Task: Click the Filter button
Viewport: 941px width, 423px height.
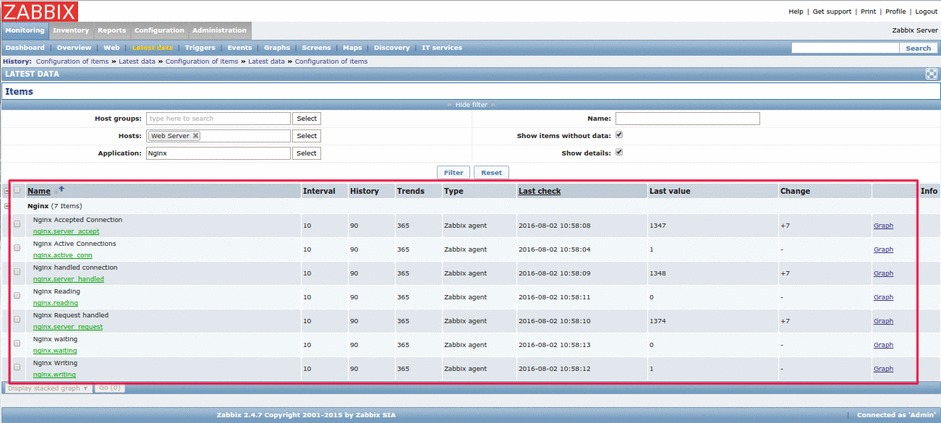Action: point(453,173)
